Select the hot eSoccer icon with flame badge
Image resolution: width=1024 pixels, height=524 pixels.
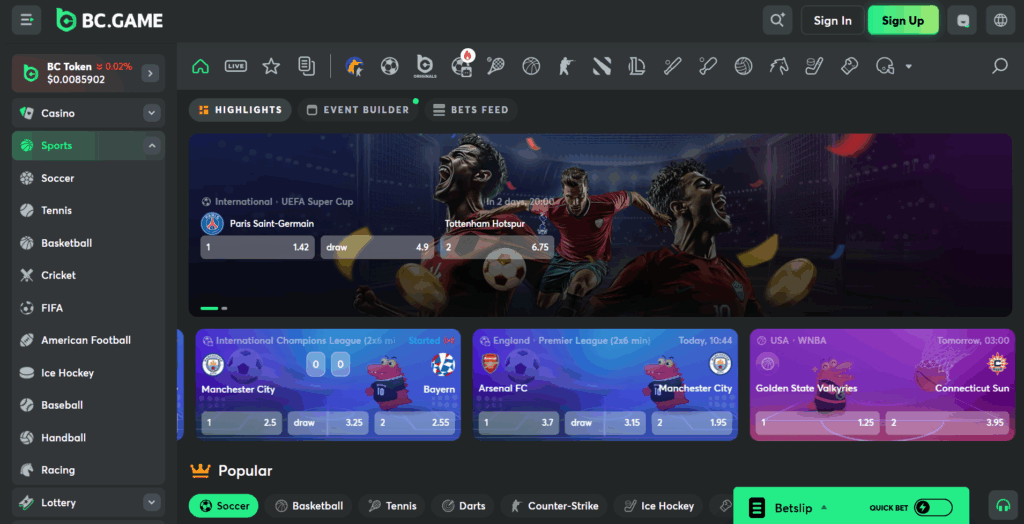coord(461,65)
